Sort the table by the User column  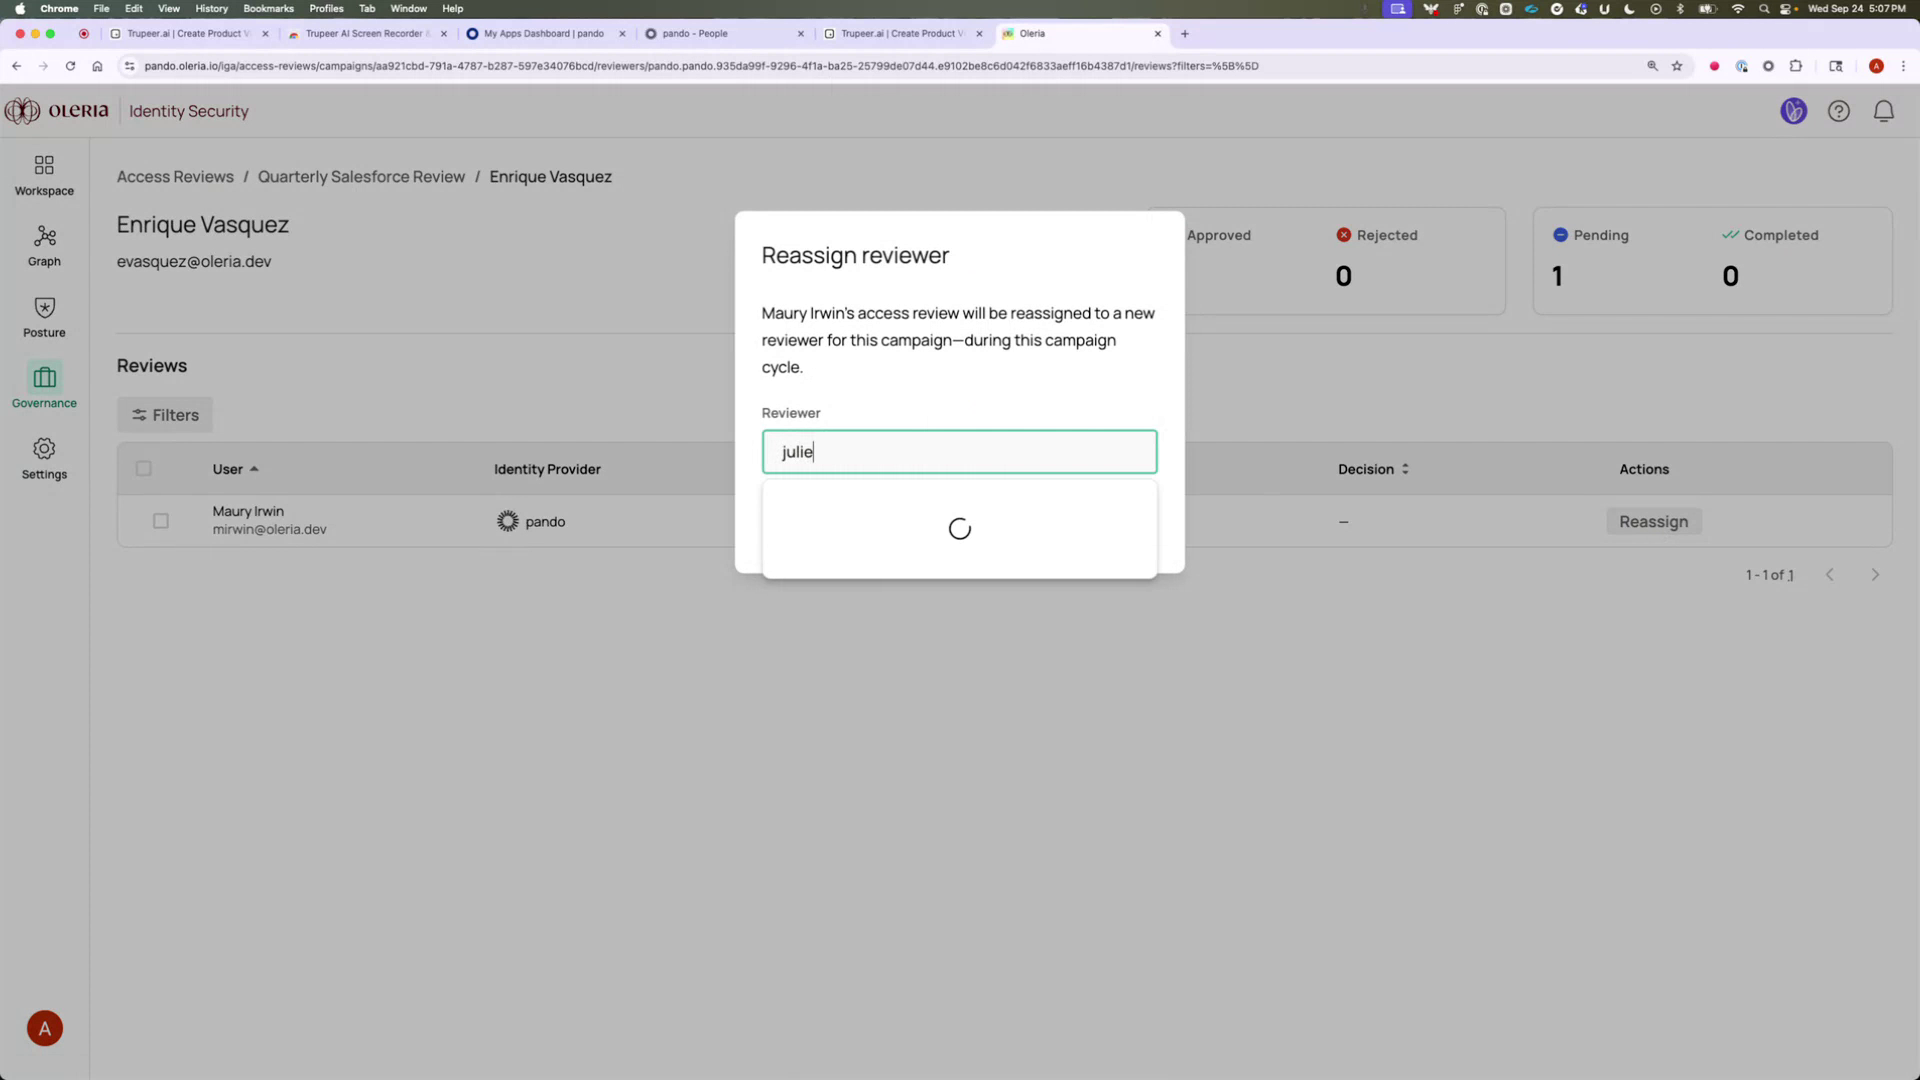click(235, 468)
